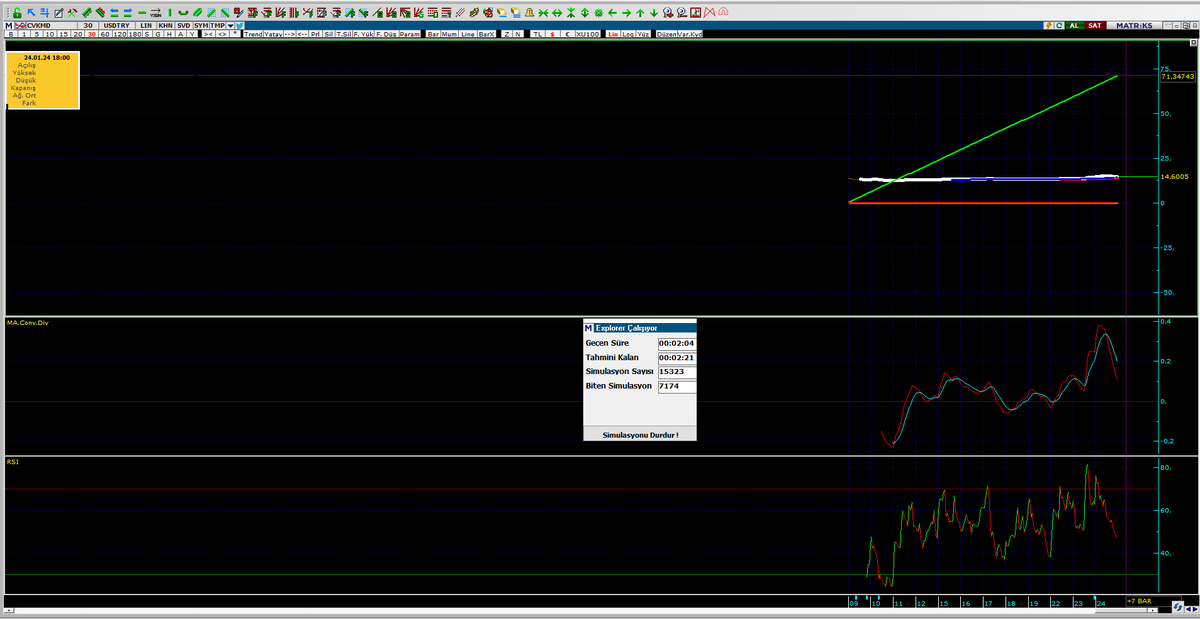
Task: Switch chart scale to Log
Action: 628,34
